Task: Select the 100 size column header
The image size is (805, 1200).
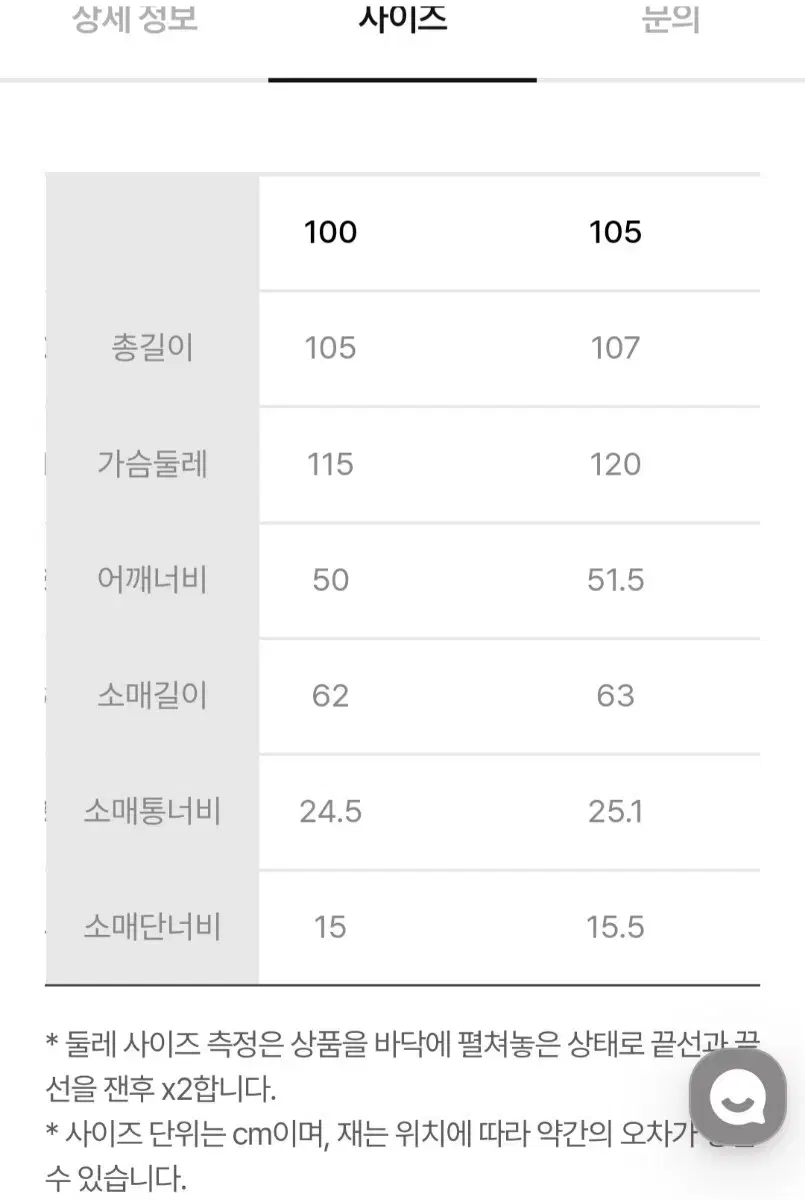Action: [x=330, y=232]
